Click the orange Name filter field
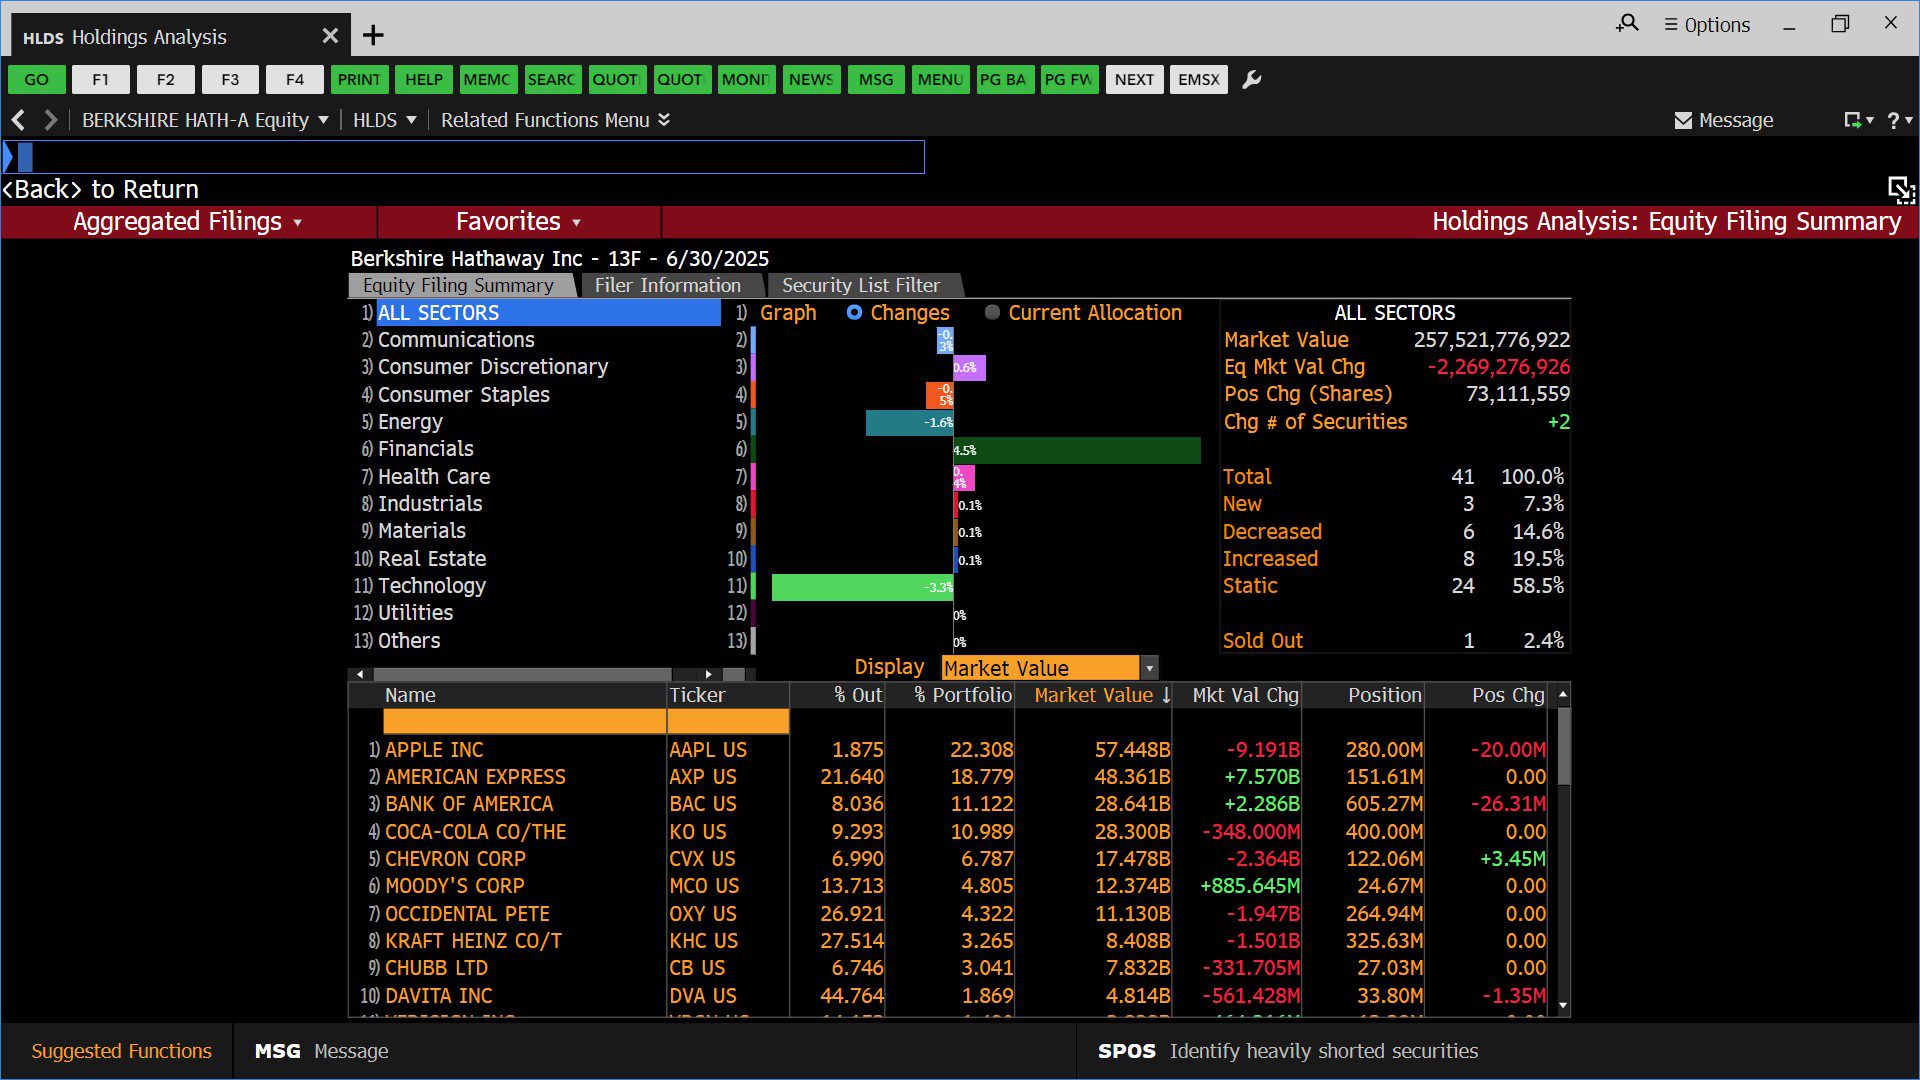The height and width of the screenshot is (1080, 1920). (525, 722)
